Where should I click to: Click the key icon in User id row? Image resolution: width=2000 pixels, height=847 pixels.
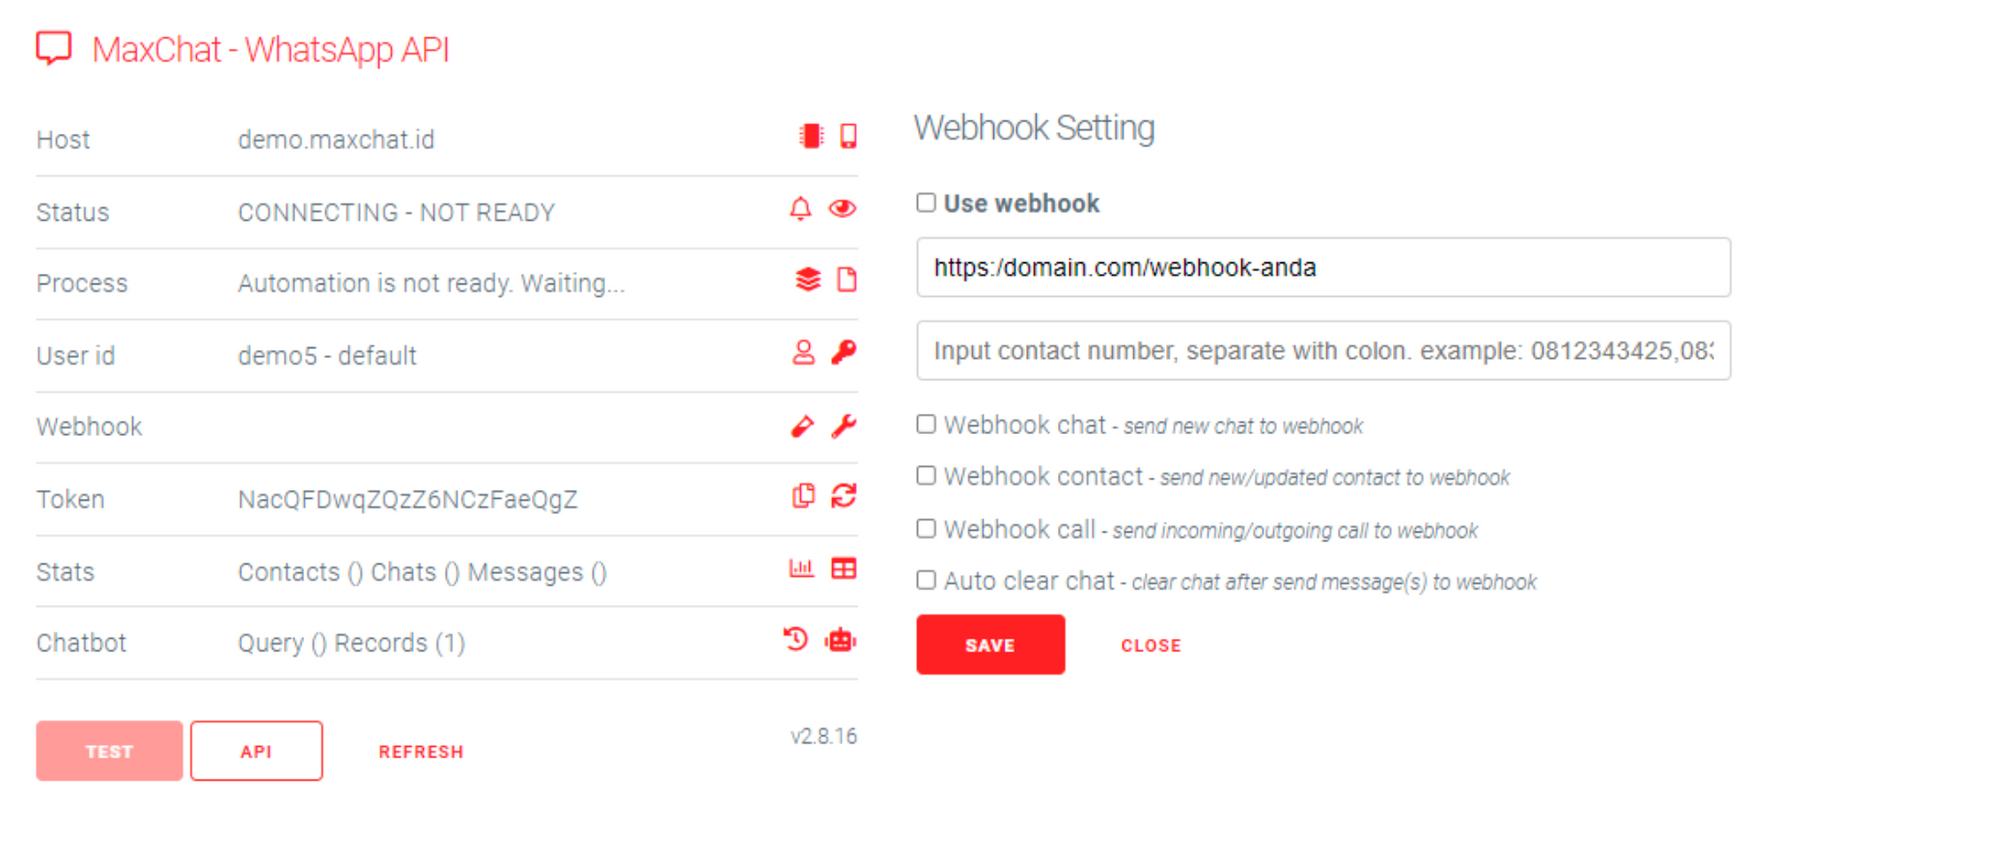[844, 352]
